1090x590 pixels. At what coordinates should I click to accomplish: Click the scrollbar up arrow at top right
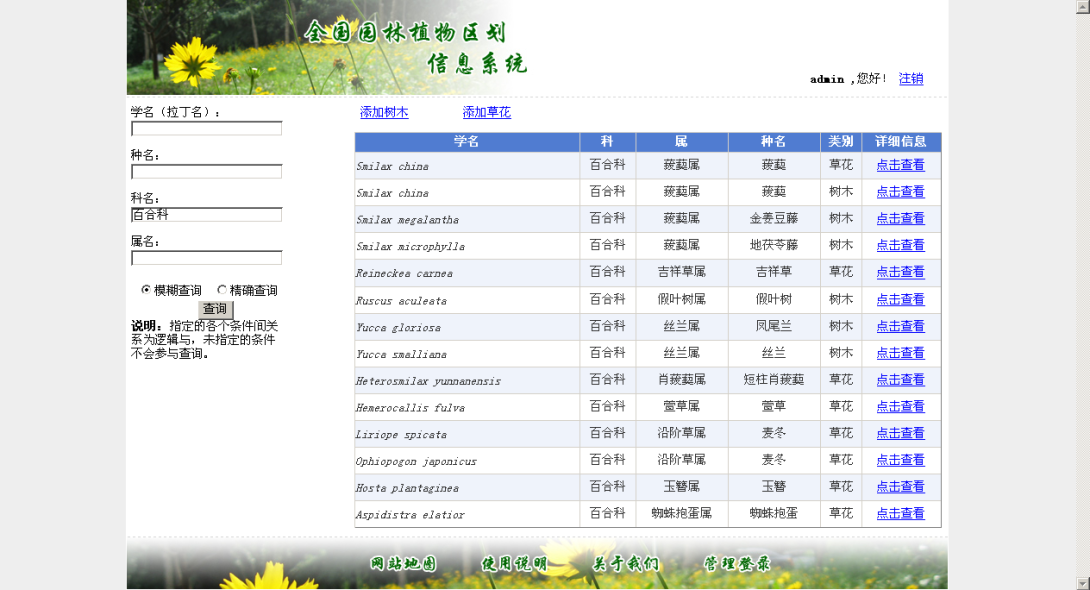1082,7
